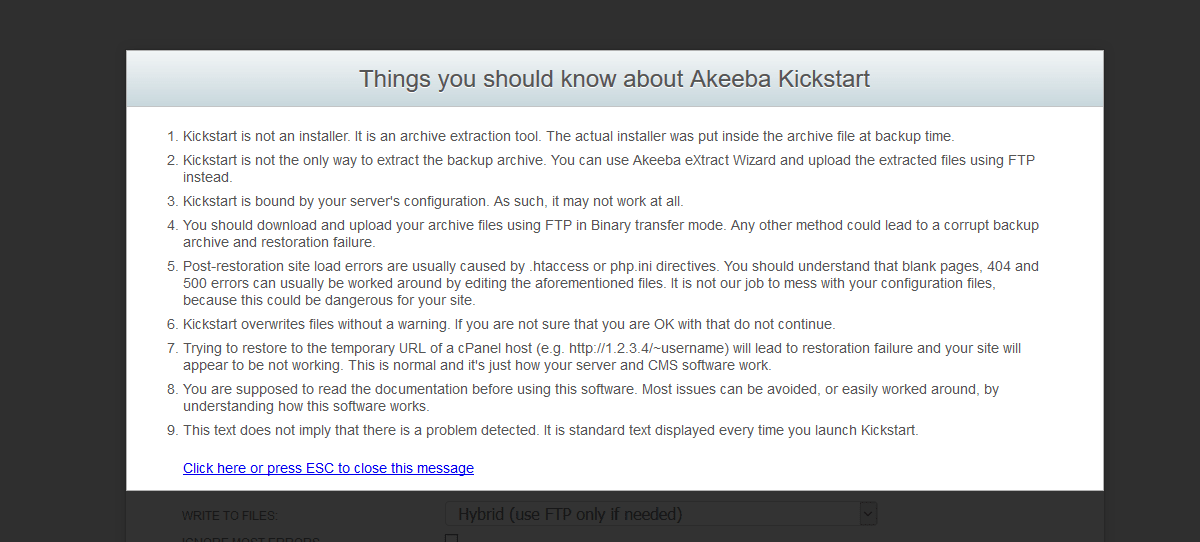
Task: Click the item about reading the documentation
Action: pyautogui.click(x=590, y=397)
